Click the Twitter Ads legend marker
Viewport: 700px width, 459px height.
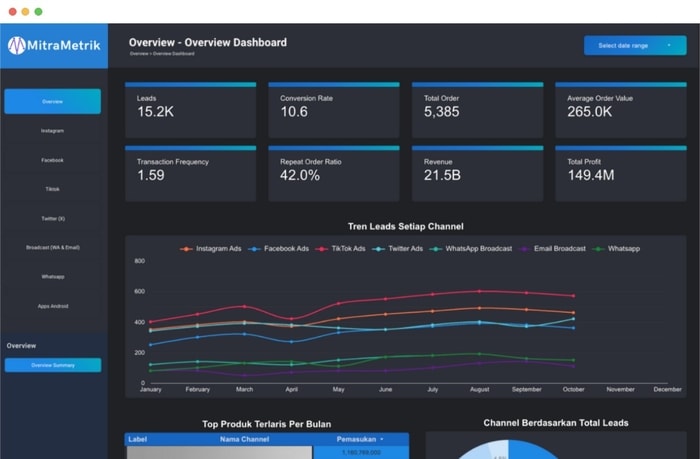point(378,249)
